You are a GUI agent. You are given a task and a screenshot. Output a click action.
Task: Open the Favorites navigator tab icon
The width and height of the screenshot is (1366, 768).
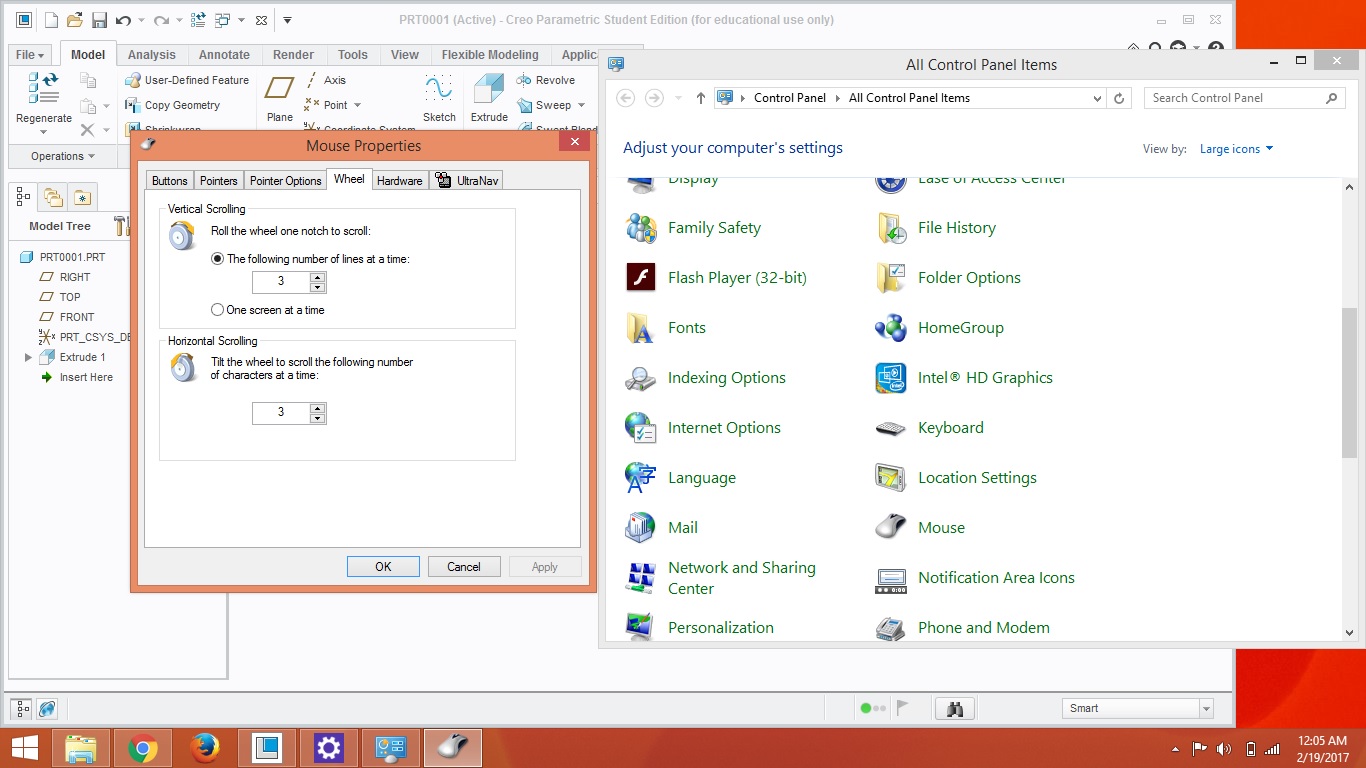point(81,197)
